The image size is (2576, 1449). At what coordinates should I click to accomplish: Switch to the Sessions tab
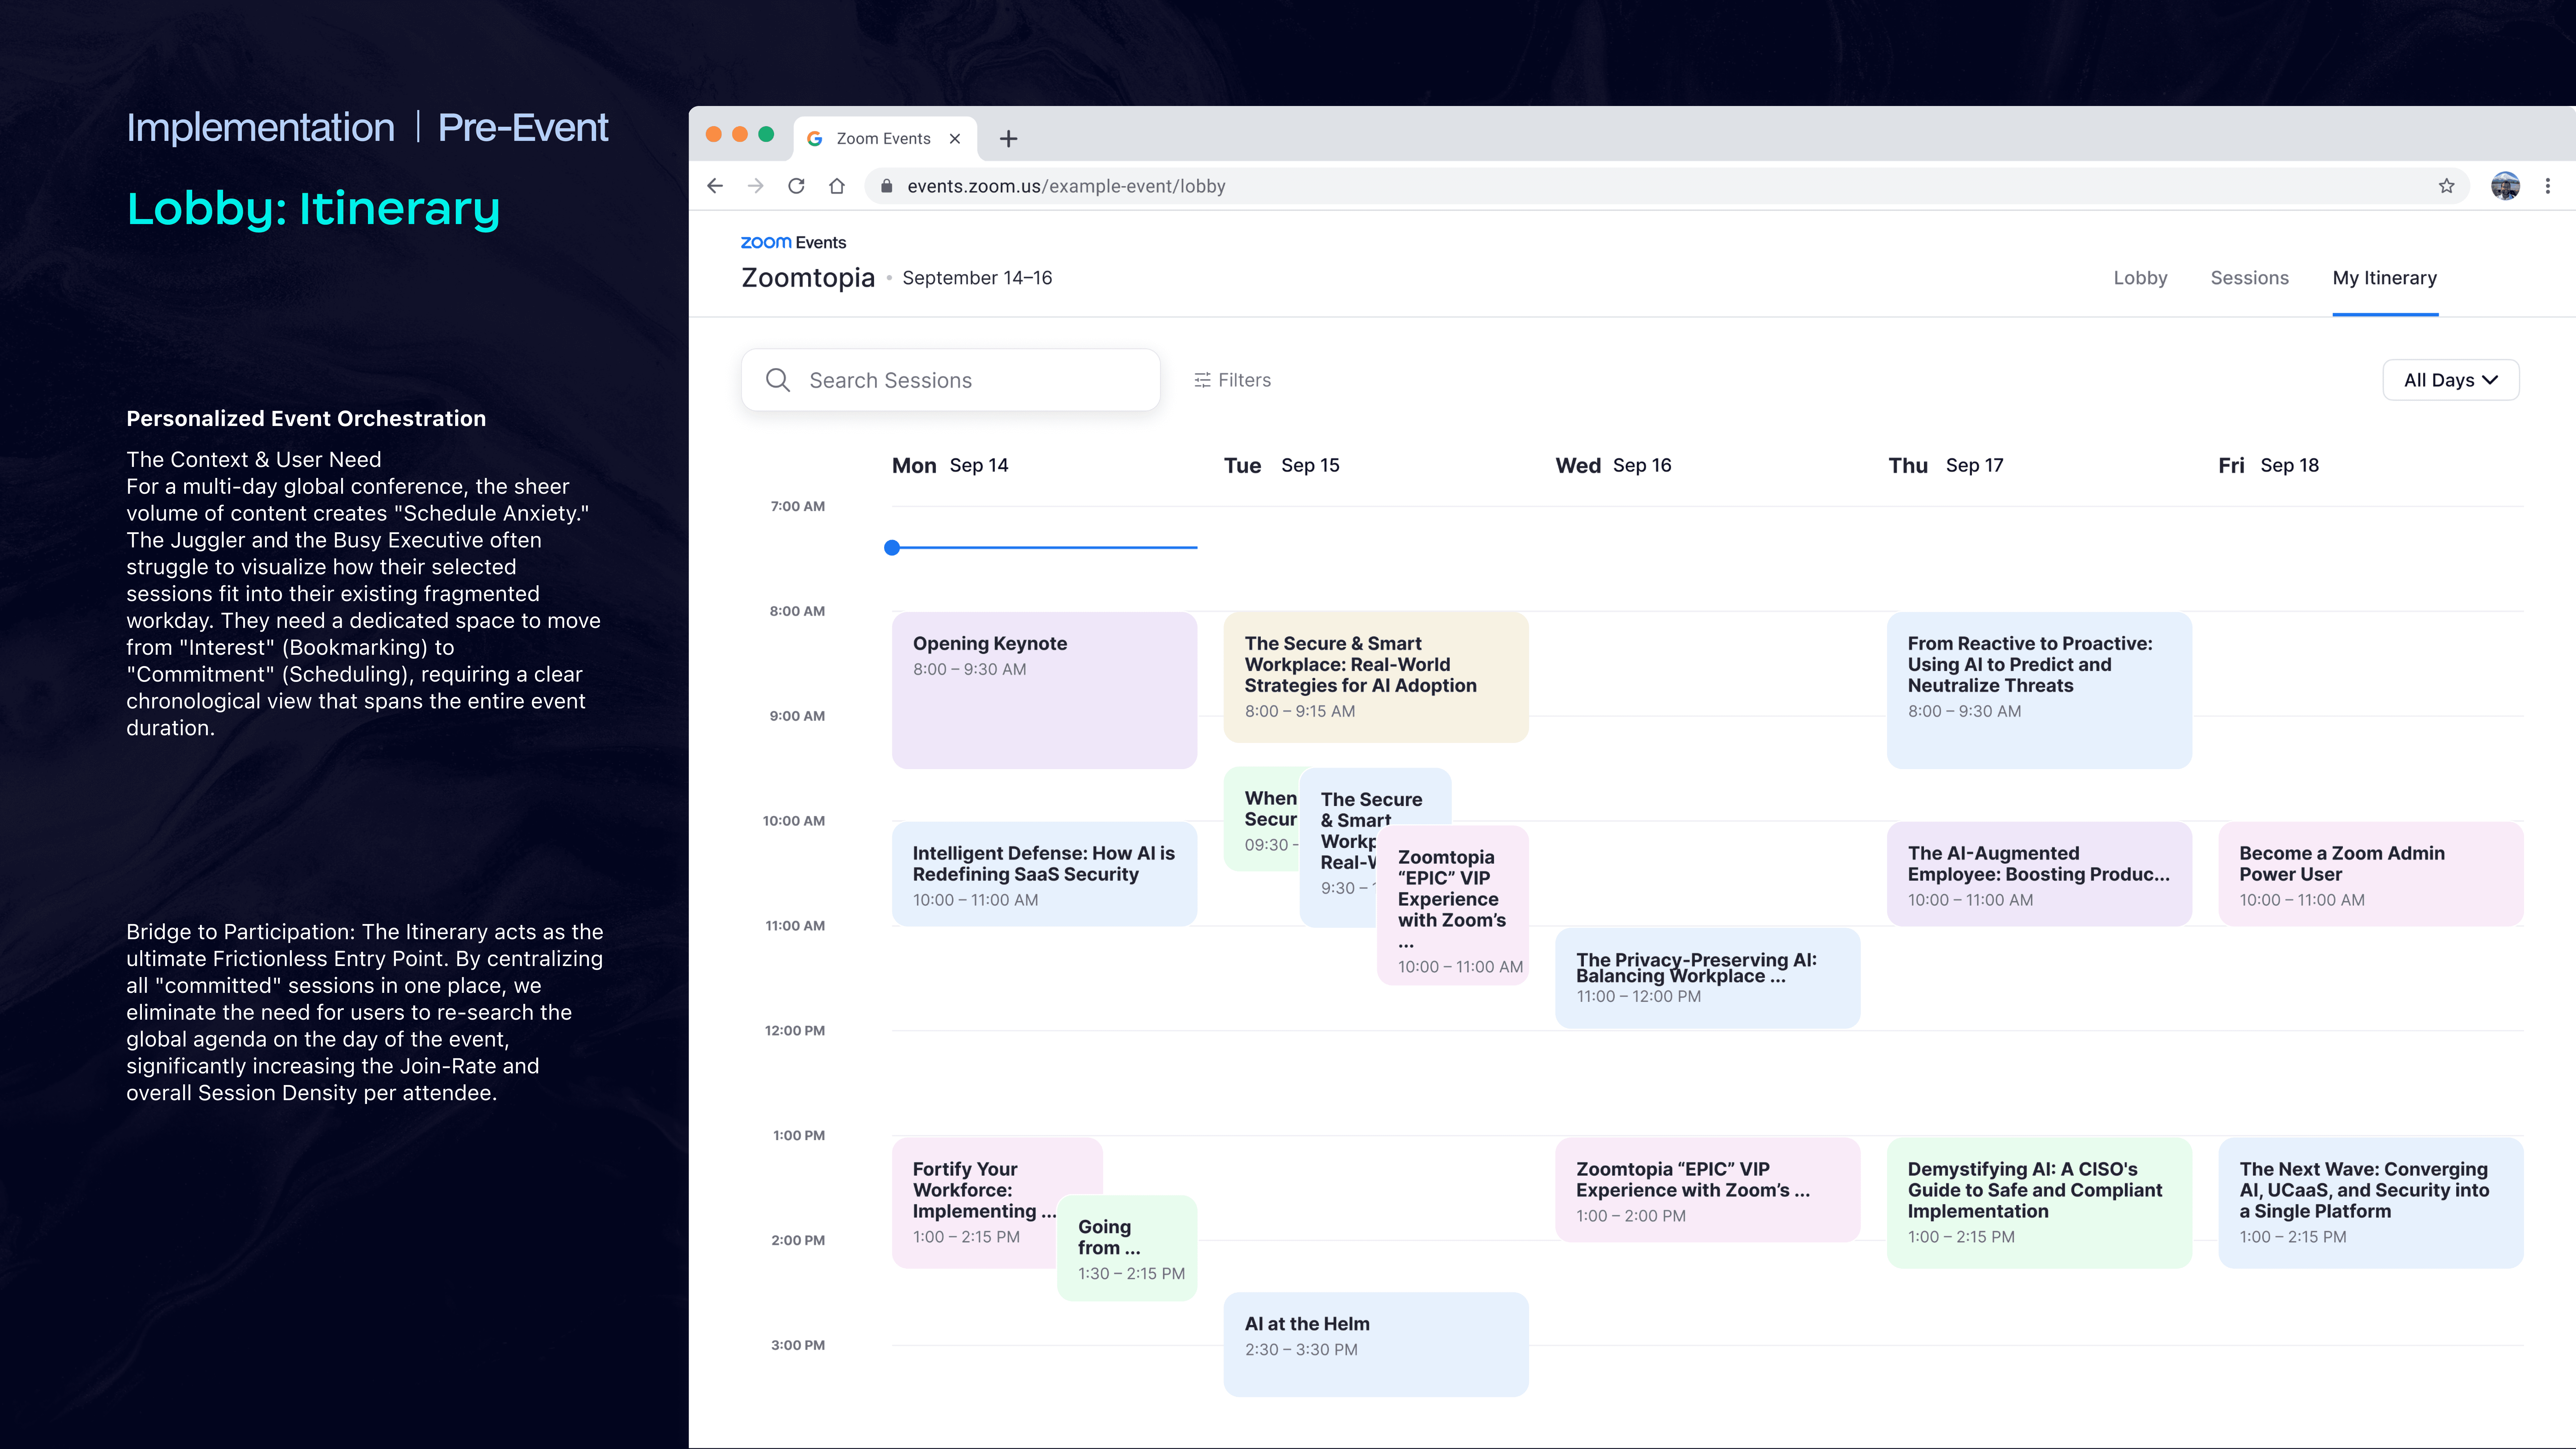pyautogui.click(x=2249, y=278)
